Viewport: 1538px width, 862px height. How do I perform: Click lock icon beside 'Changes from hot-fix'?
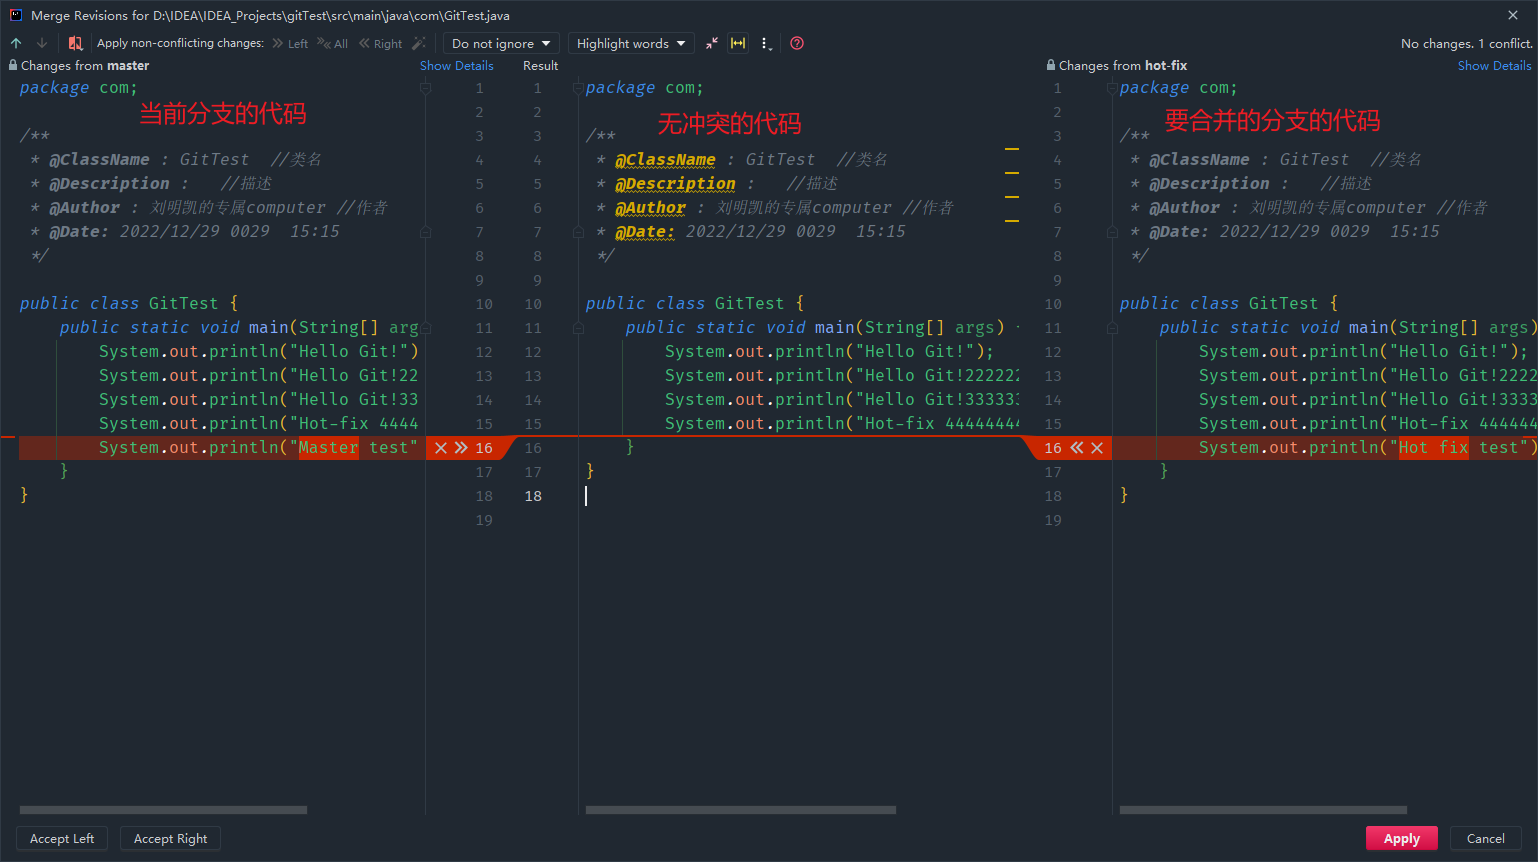[x=1051, y=65]
